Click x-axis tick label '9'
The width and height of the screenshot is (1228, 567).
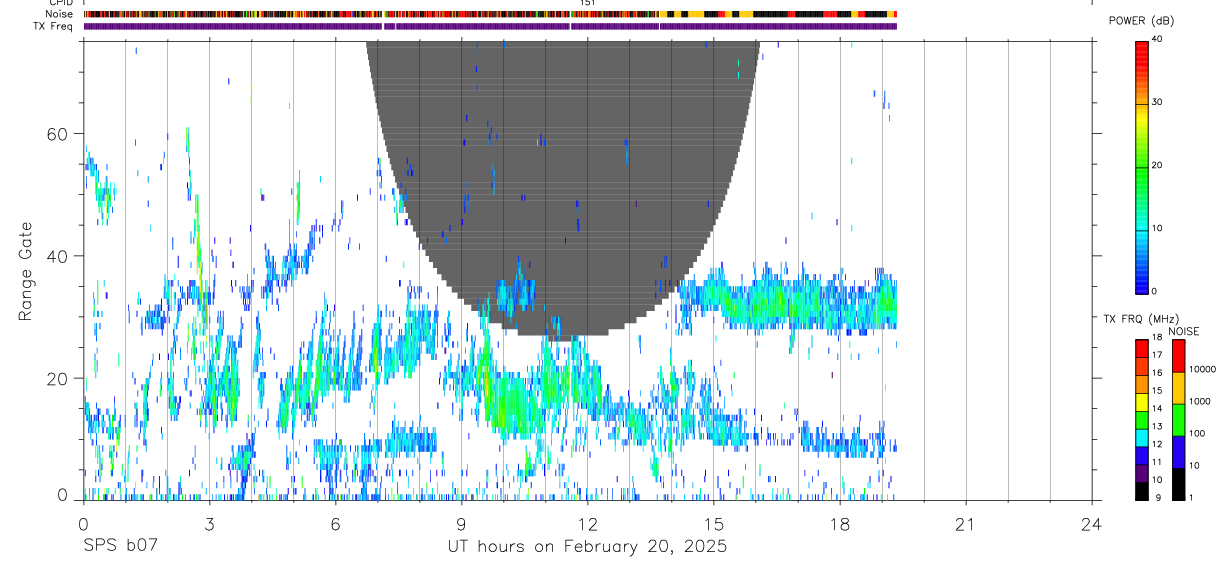tap(461, 524)
